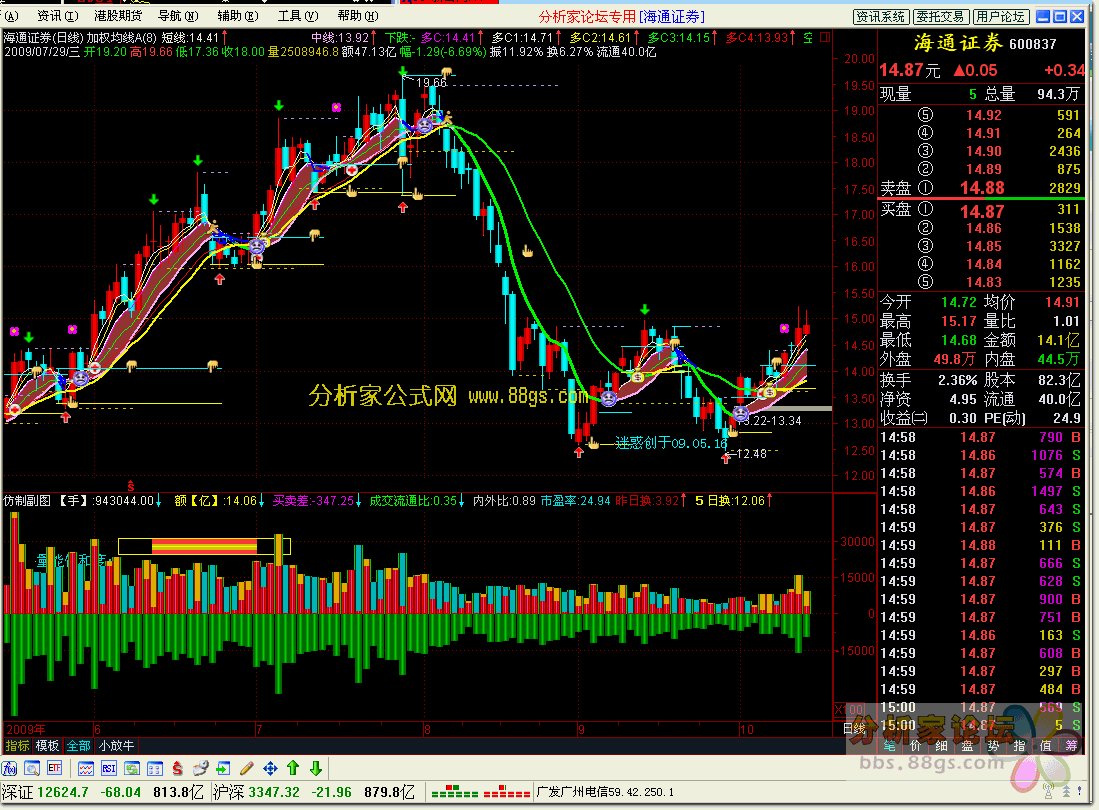Click the 用户论坛 button

coord(1002,17)
